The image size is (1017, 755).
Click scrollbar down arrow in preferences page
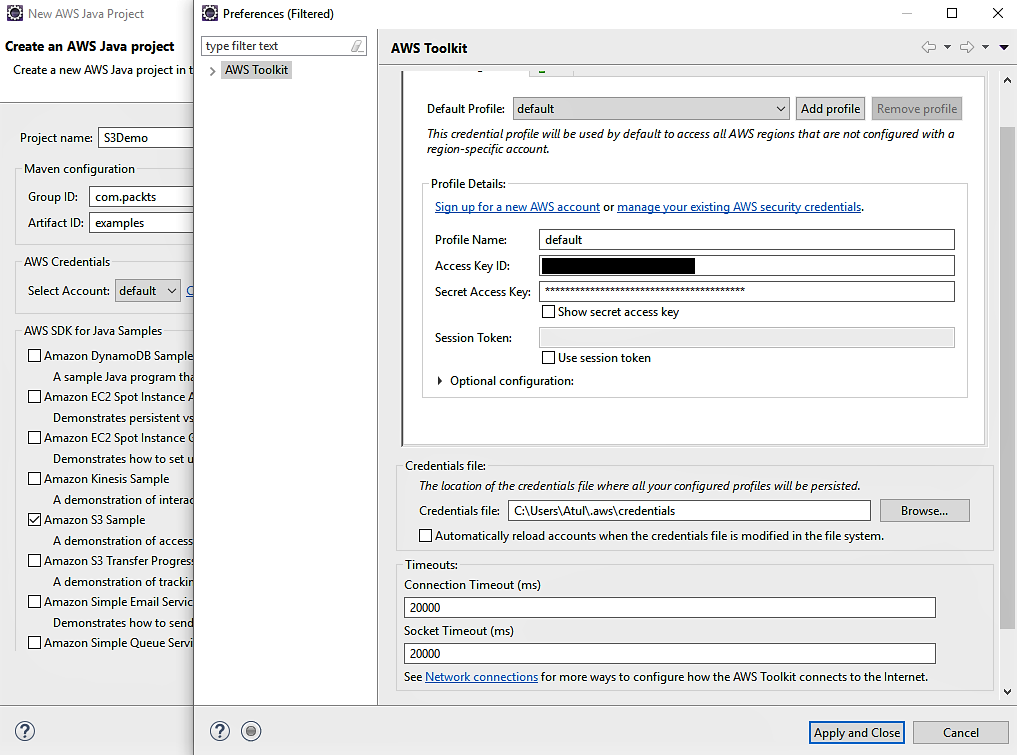(1007, 692)
